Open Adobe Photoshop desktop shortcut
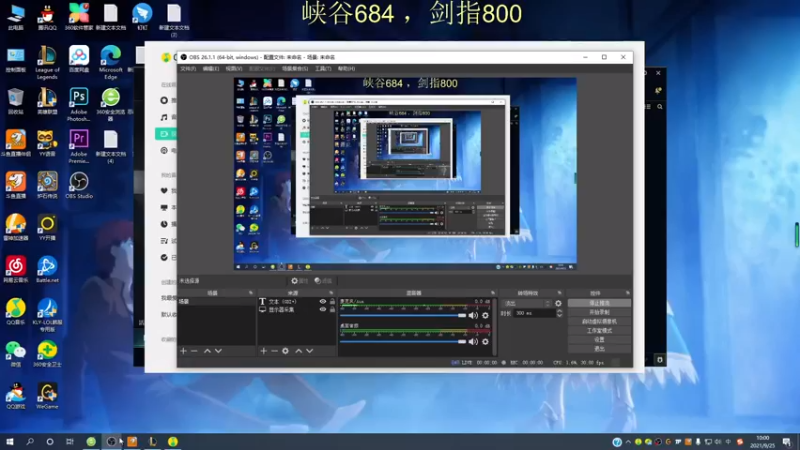Screen dimensions: 800x450 [79, 105]
